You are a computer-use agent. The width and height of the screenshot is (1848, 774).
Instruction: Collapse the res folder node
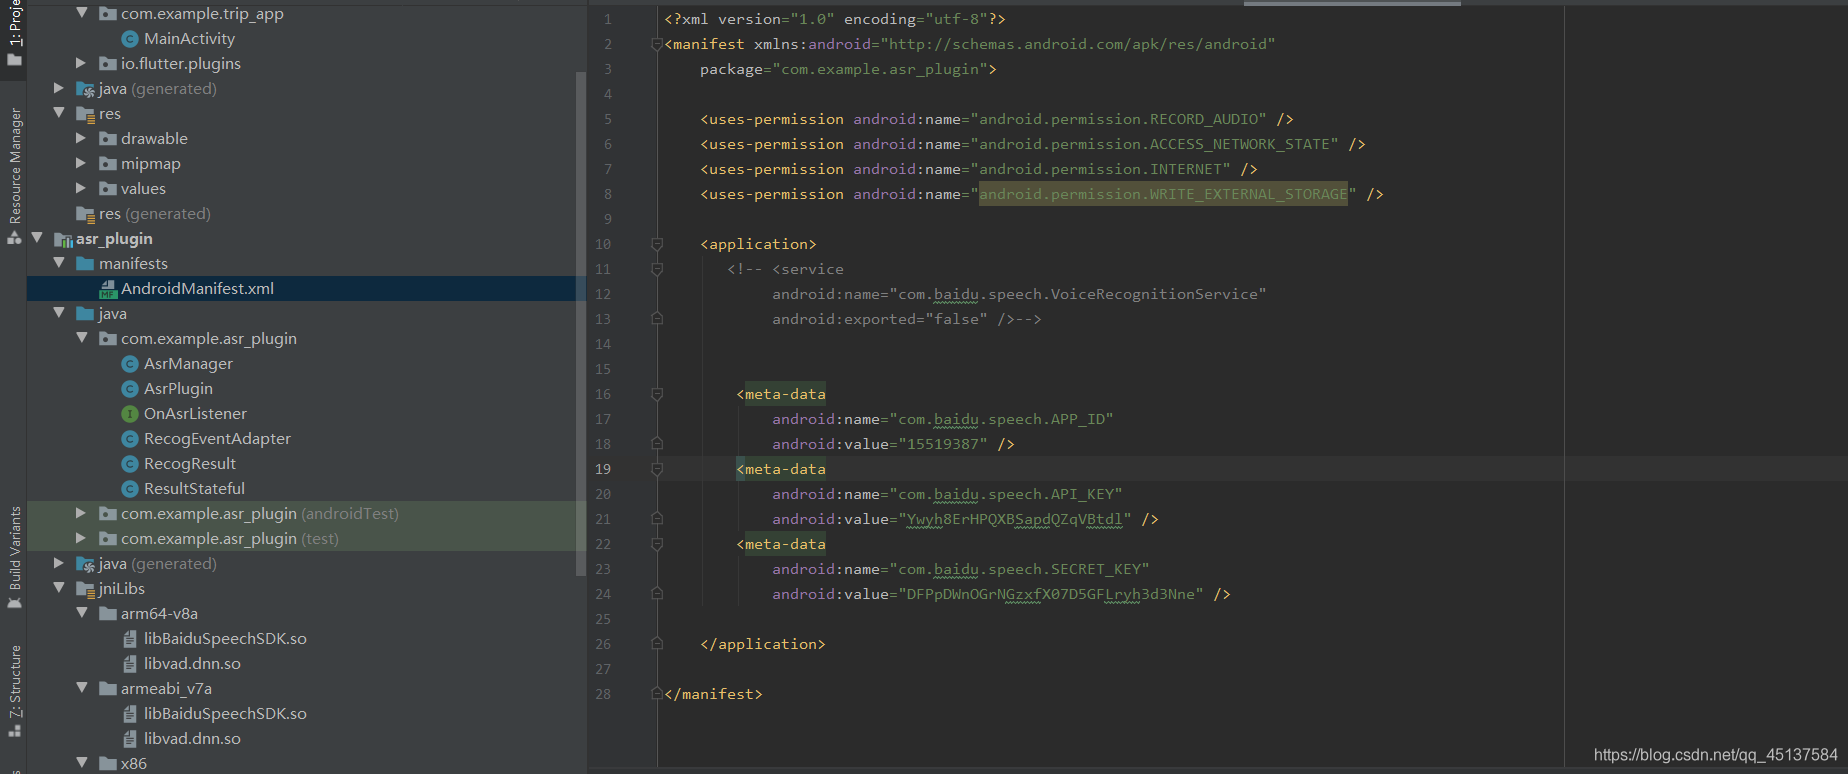(59, 113)
